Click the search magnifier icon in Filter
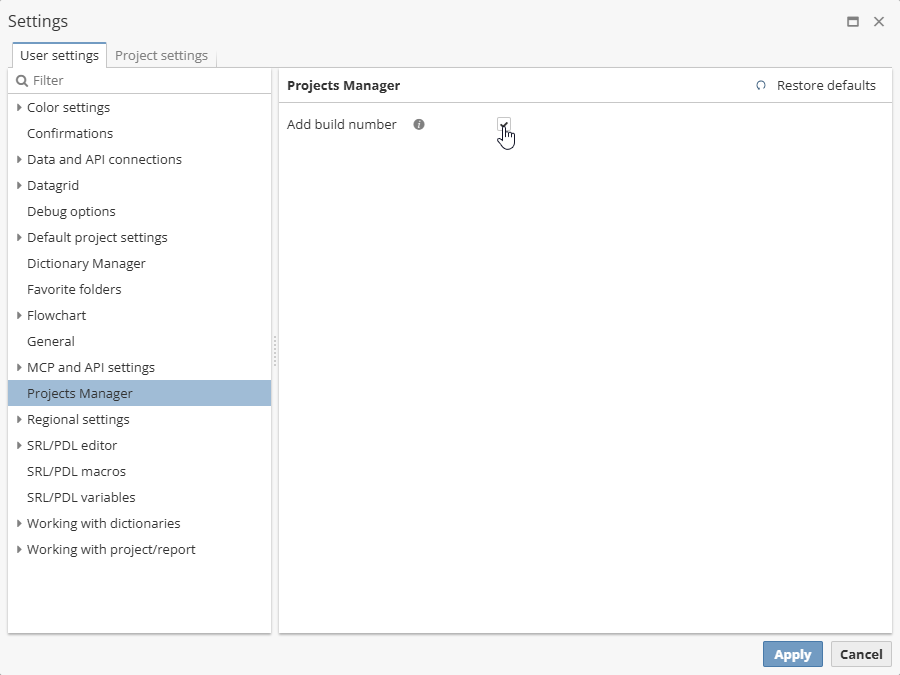Viewport: 900px width, 675px height. point(22,81)
